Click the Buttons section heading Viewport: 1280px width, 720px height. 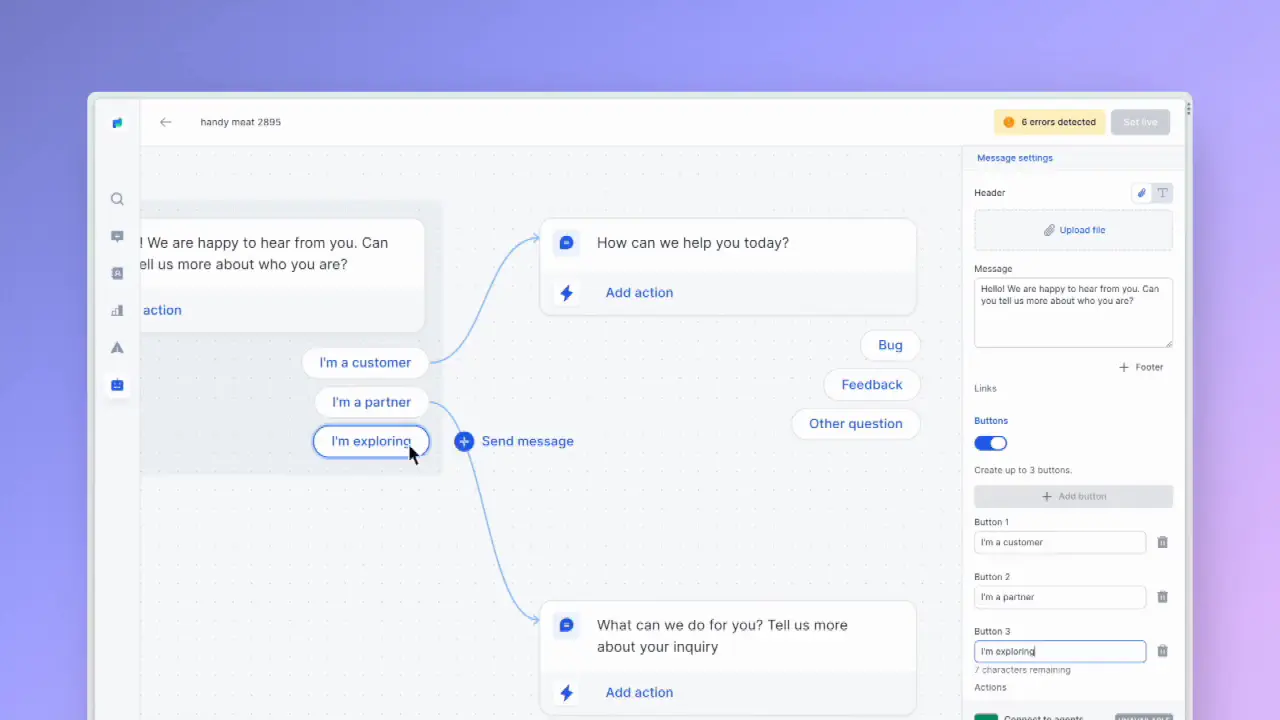[x=991, y=421]
